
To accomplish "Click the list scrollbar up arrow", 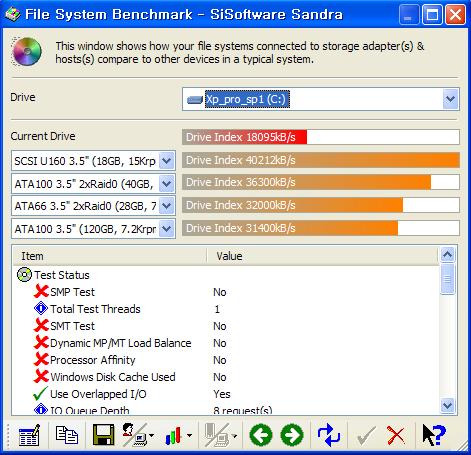I will click(x=447, y=255).
